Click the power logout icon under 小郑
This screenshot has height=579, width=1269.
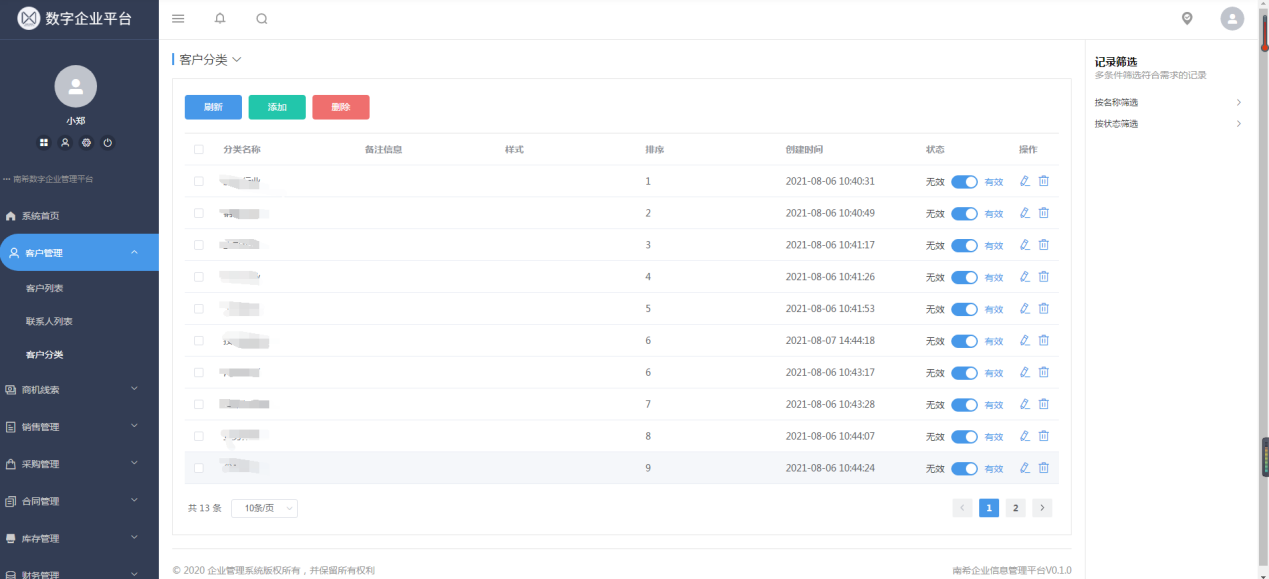pyautogui.click(x=108, y=143)
